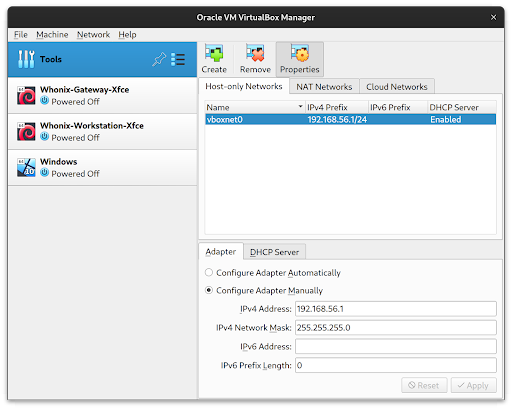This screenshot has height=409, width=512.
Task: Switch to the DHCP Server tab
Action: click(274, 252)
